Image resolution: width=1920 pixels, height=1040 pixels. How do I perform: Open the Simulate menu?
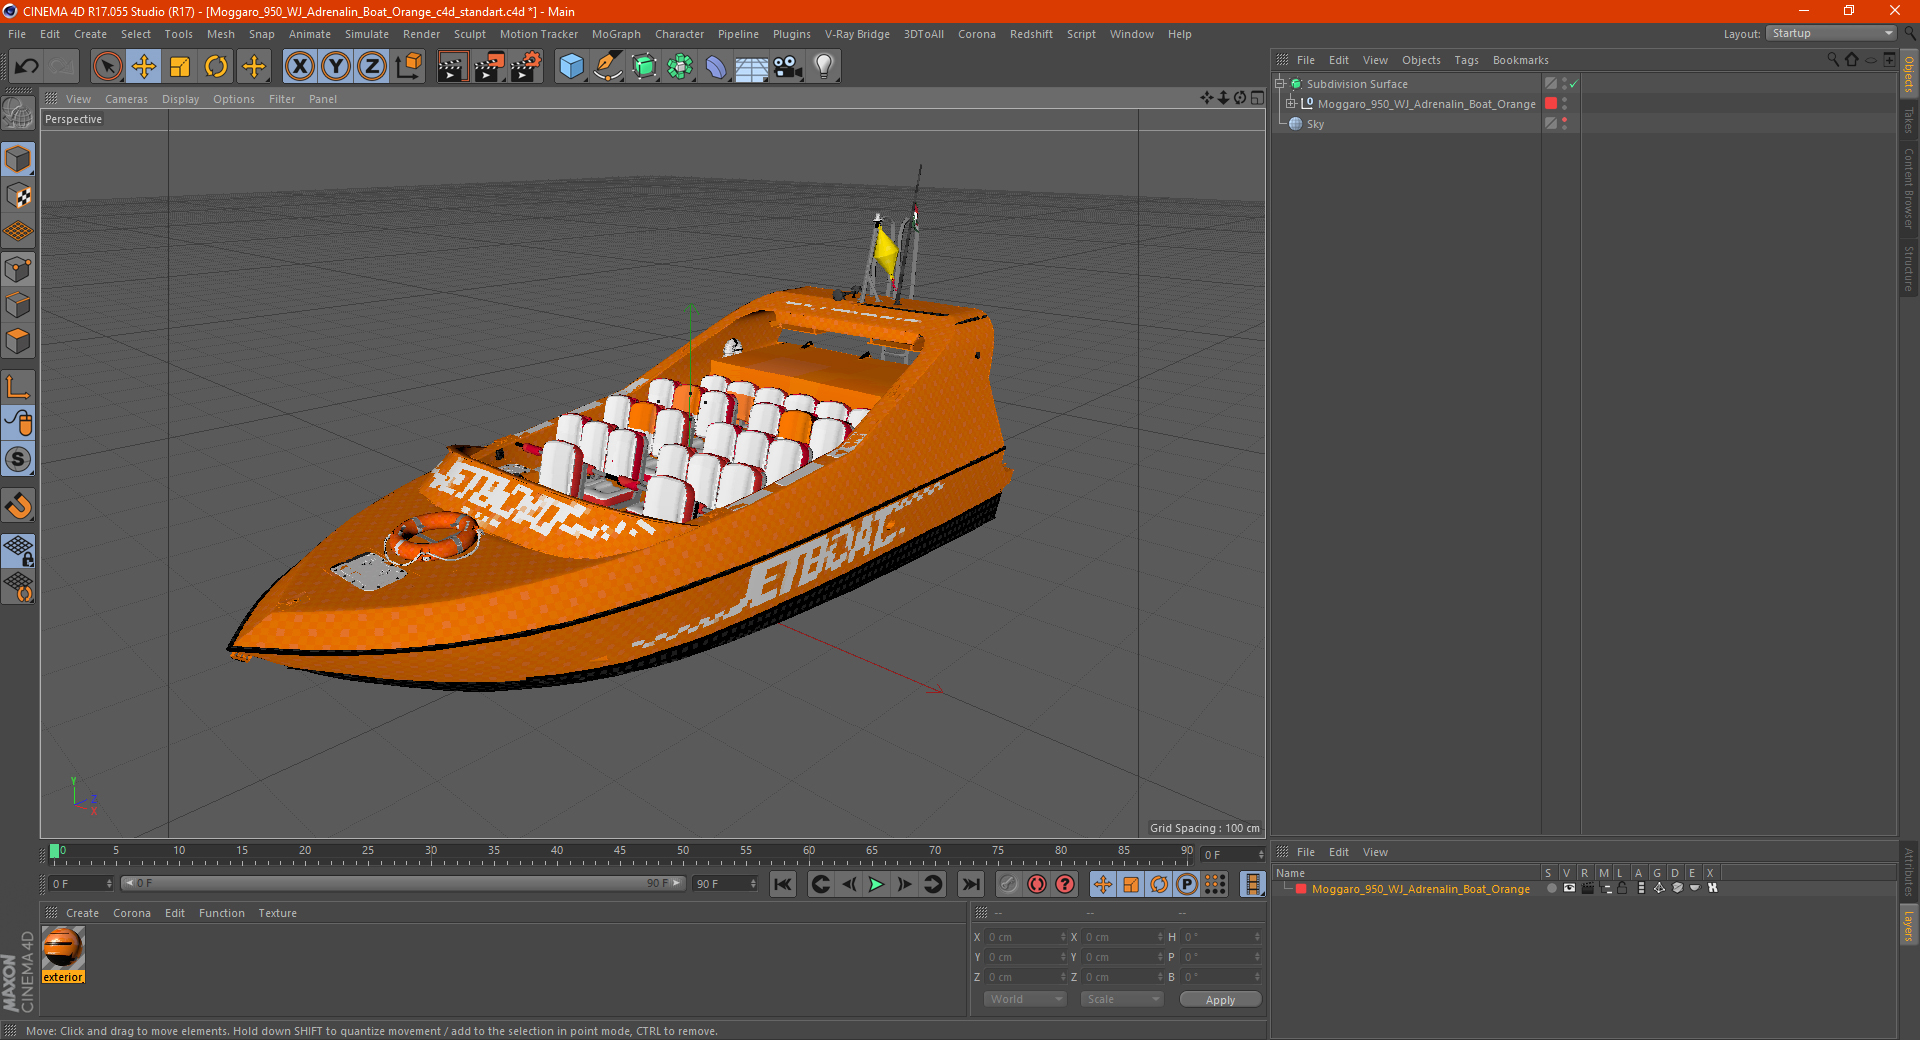point(367,34)
